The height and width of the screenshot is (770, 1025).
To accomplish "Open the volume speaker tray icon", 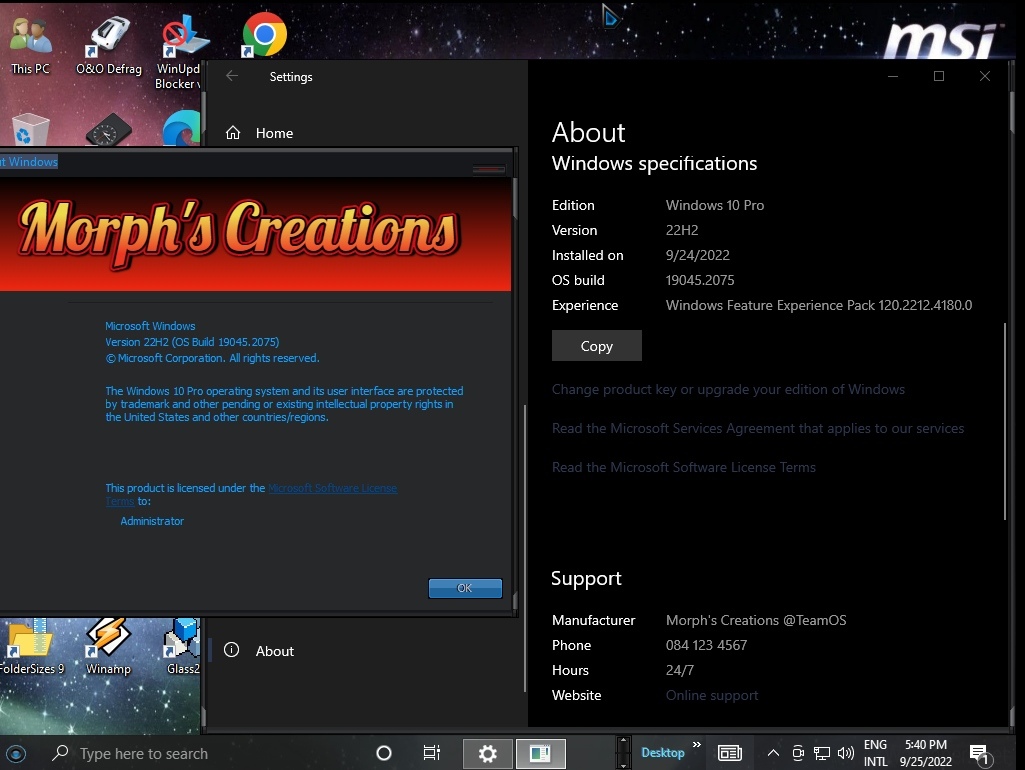I will [x=846, y=753].
